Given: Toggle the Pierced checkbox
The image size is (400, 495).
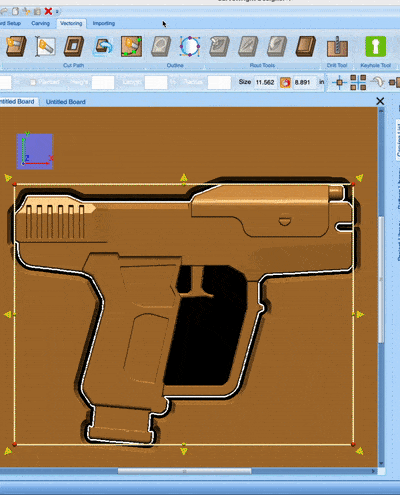Looking at the screenshot, I should (33, 82).
